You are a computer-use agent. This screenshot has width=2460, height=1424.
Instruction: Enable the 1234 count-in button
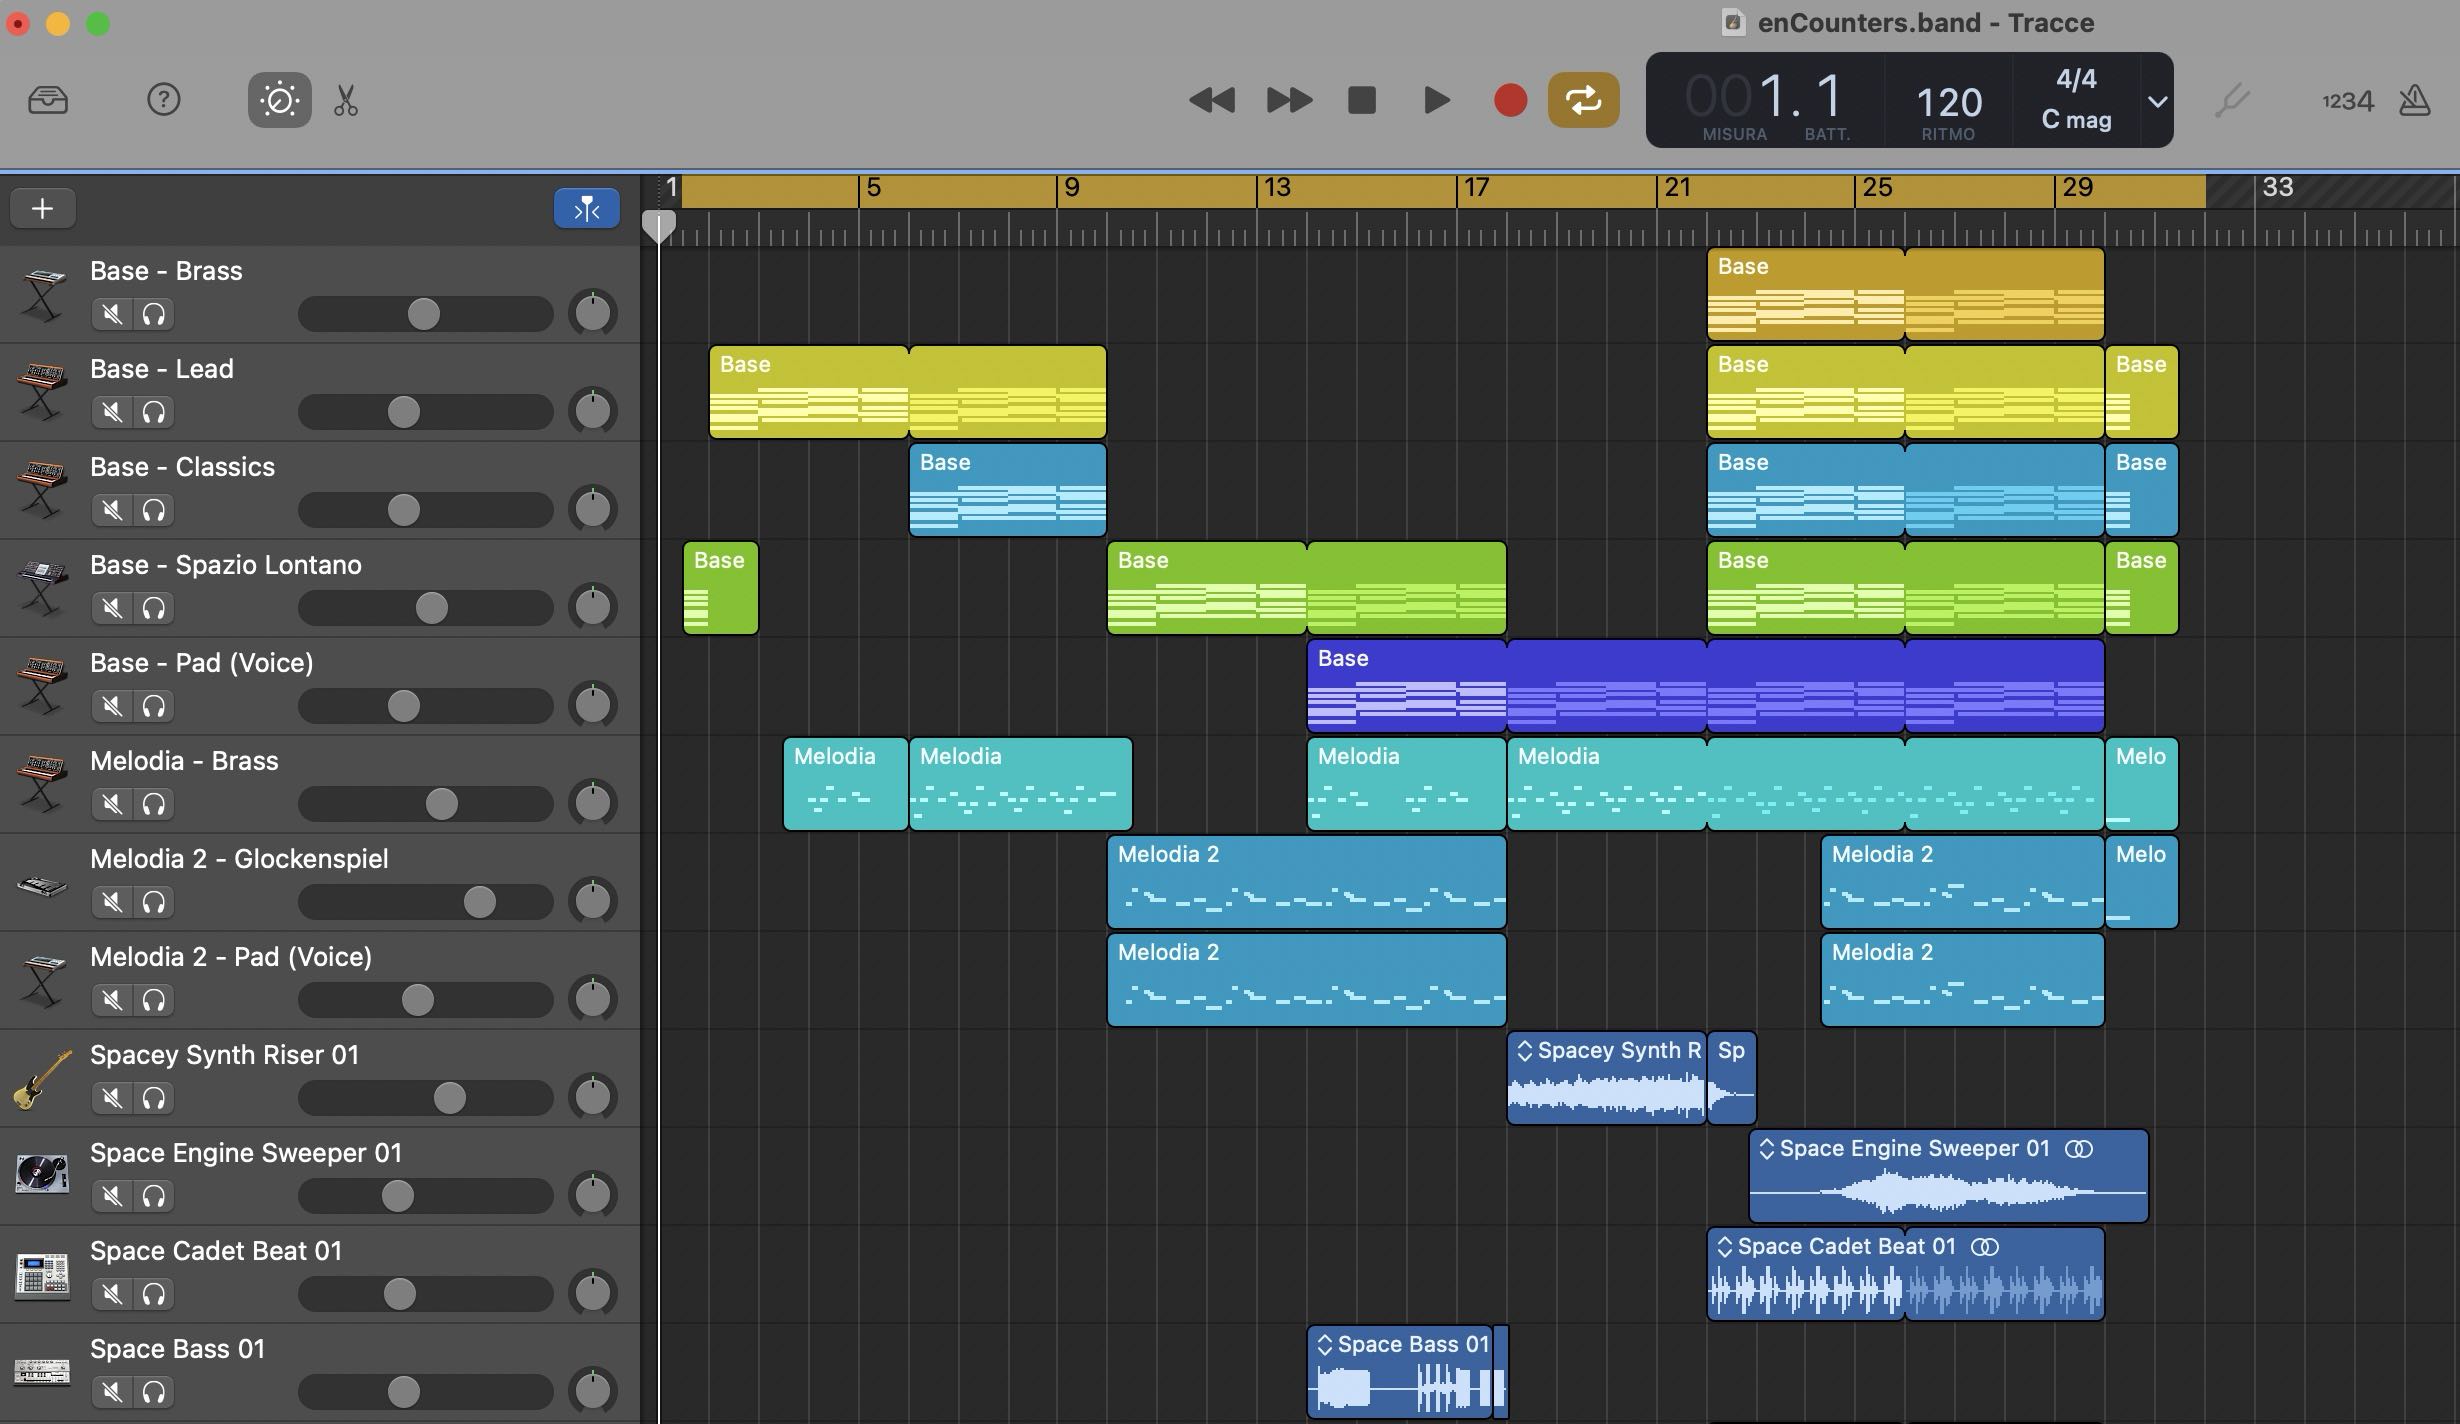[2347, 101]
